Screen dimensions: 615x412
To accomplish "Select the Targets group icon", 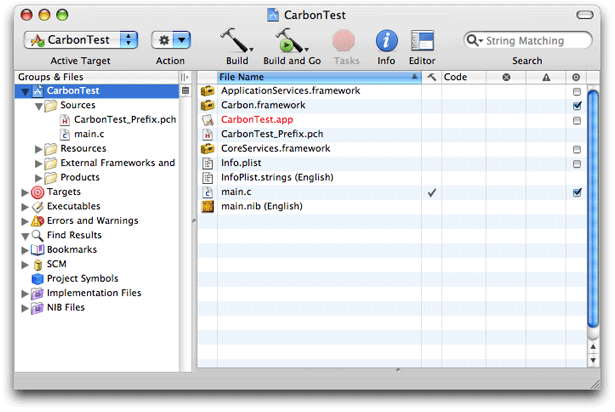I will [x=38, y=192].
